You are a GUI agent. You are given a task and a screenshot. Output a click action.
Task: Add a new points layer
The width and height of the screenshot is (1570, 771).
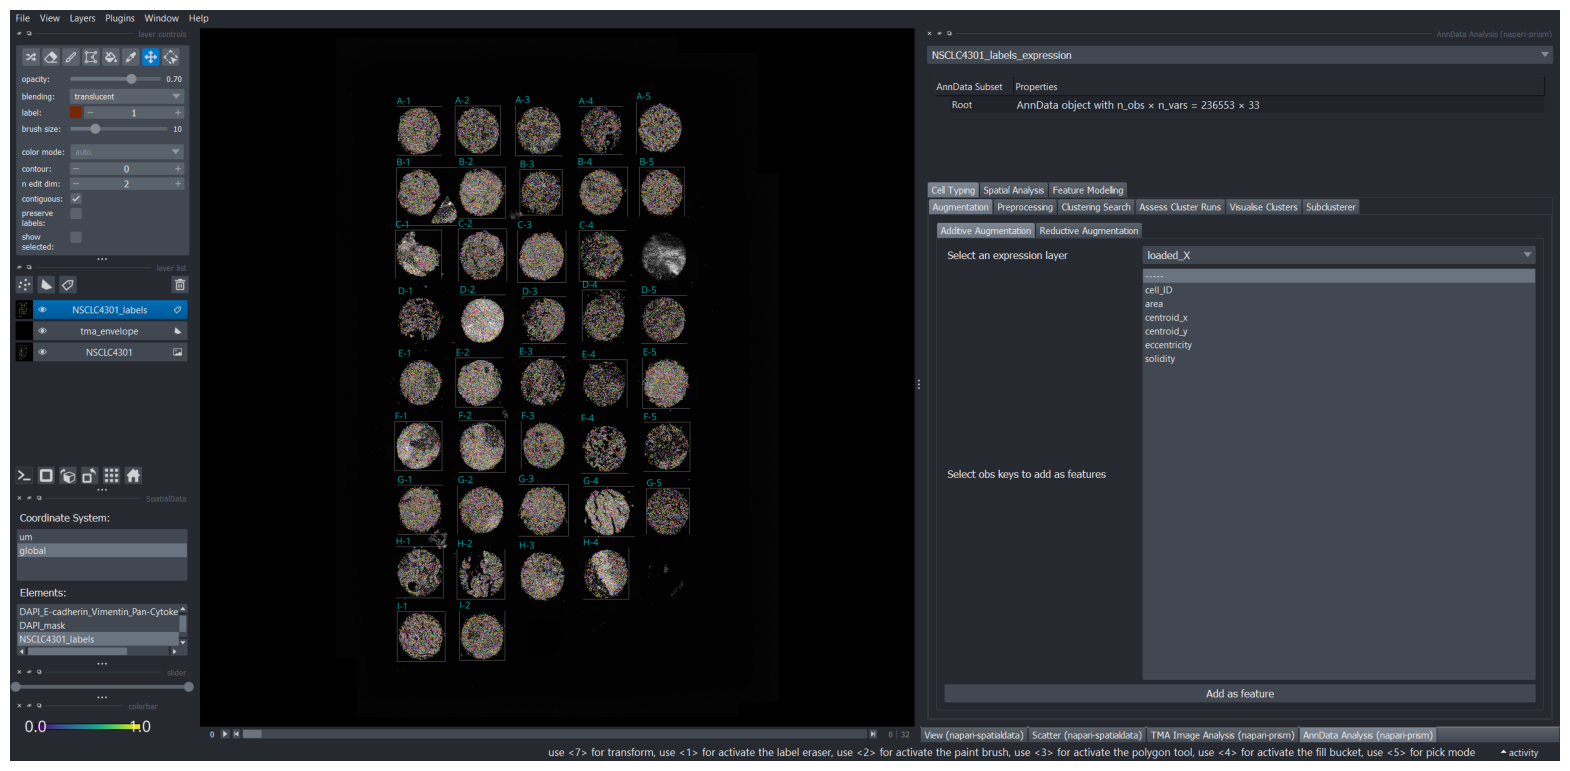(25, 285)
